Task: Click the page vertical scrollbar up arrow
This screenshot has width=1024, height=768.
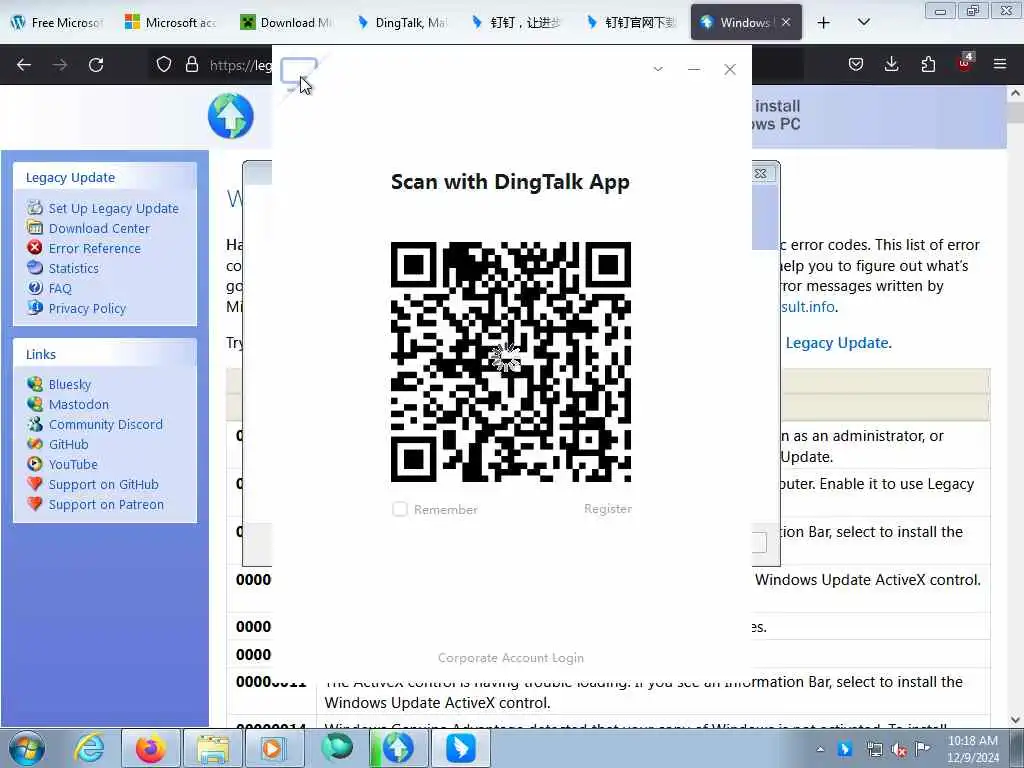Action: 1016,93
